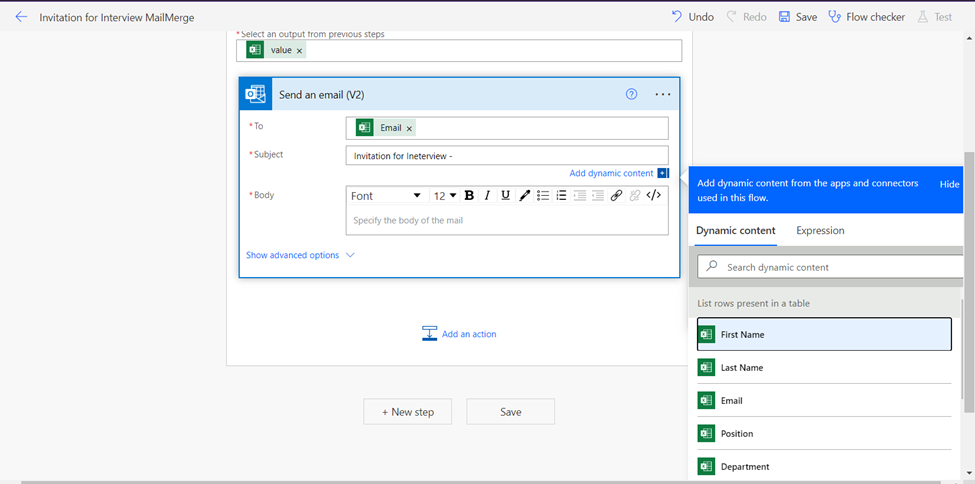The image size is (975, 484).
Task: Open the ellipsis menu of Send an email
Action: [663, 95]
